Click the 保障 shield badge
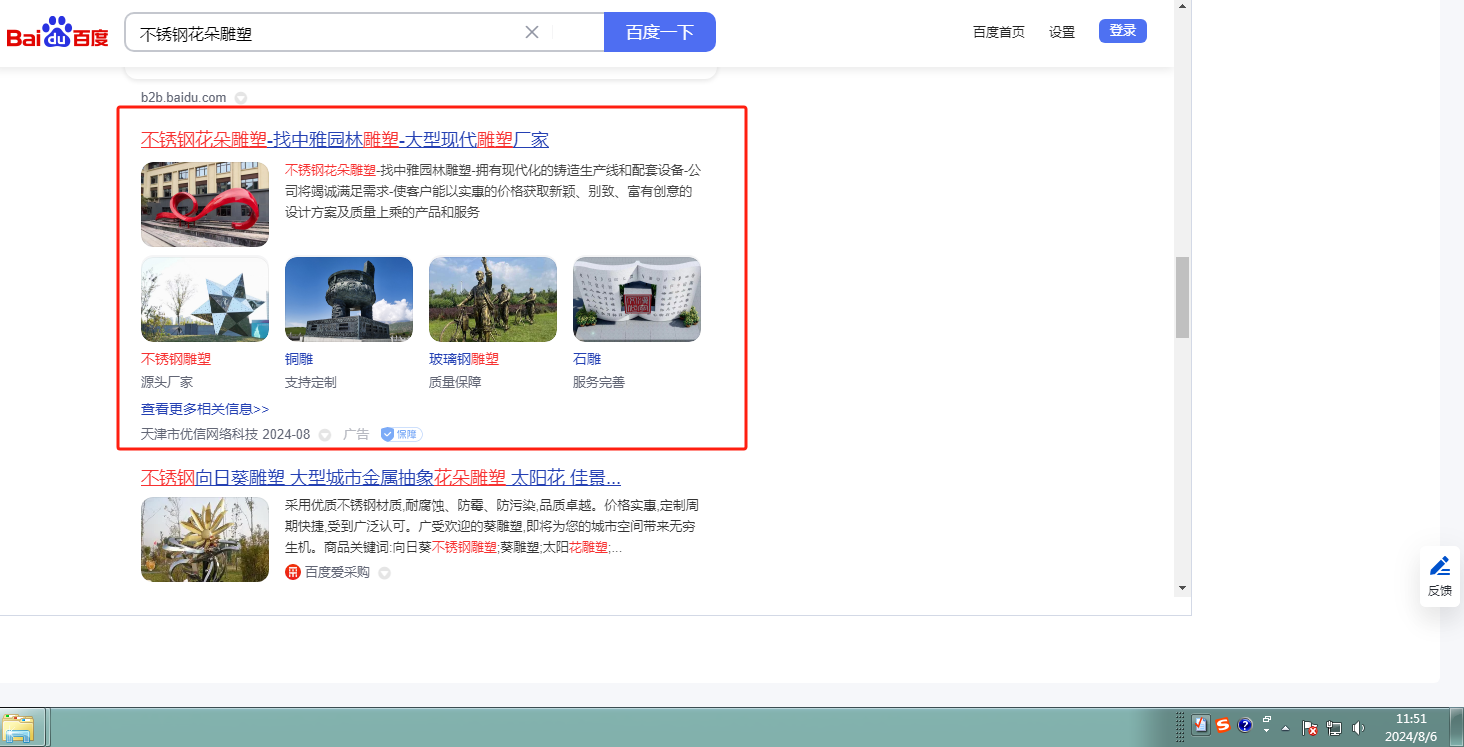This screenshot has height=747, width=1464. click(x=401, y=435)
